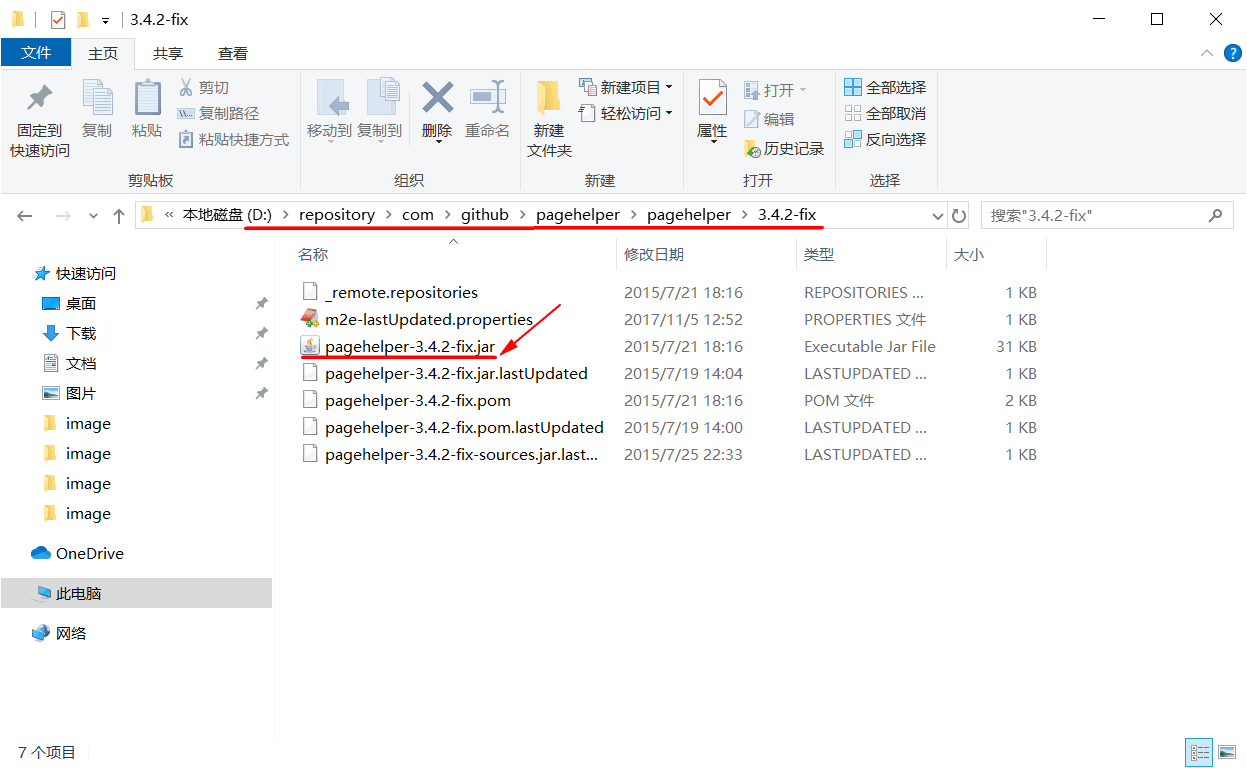
Task: Switch to Details view icon in status bar
Action: pyautogui.click(x=1199, y=752)
